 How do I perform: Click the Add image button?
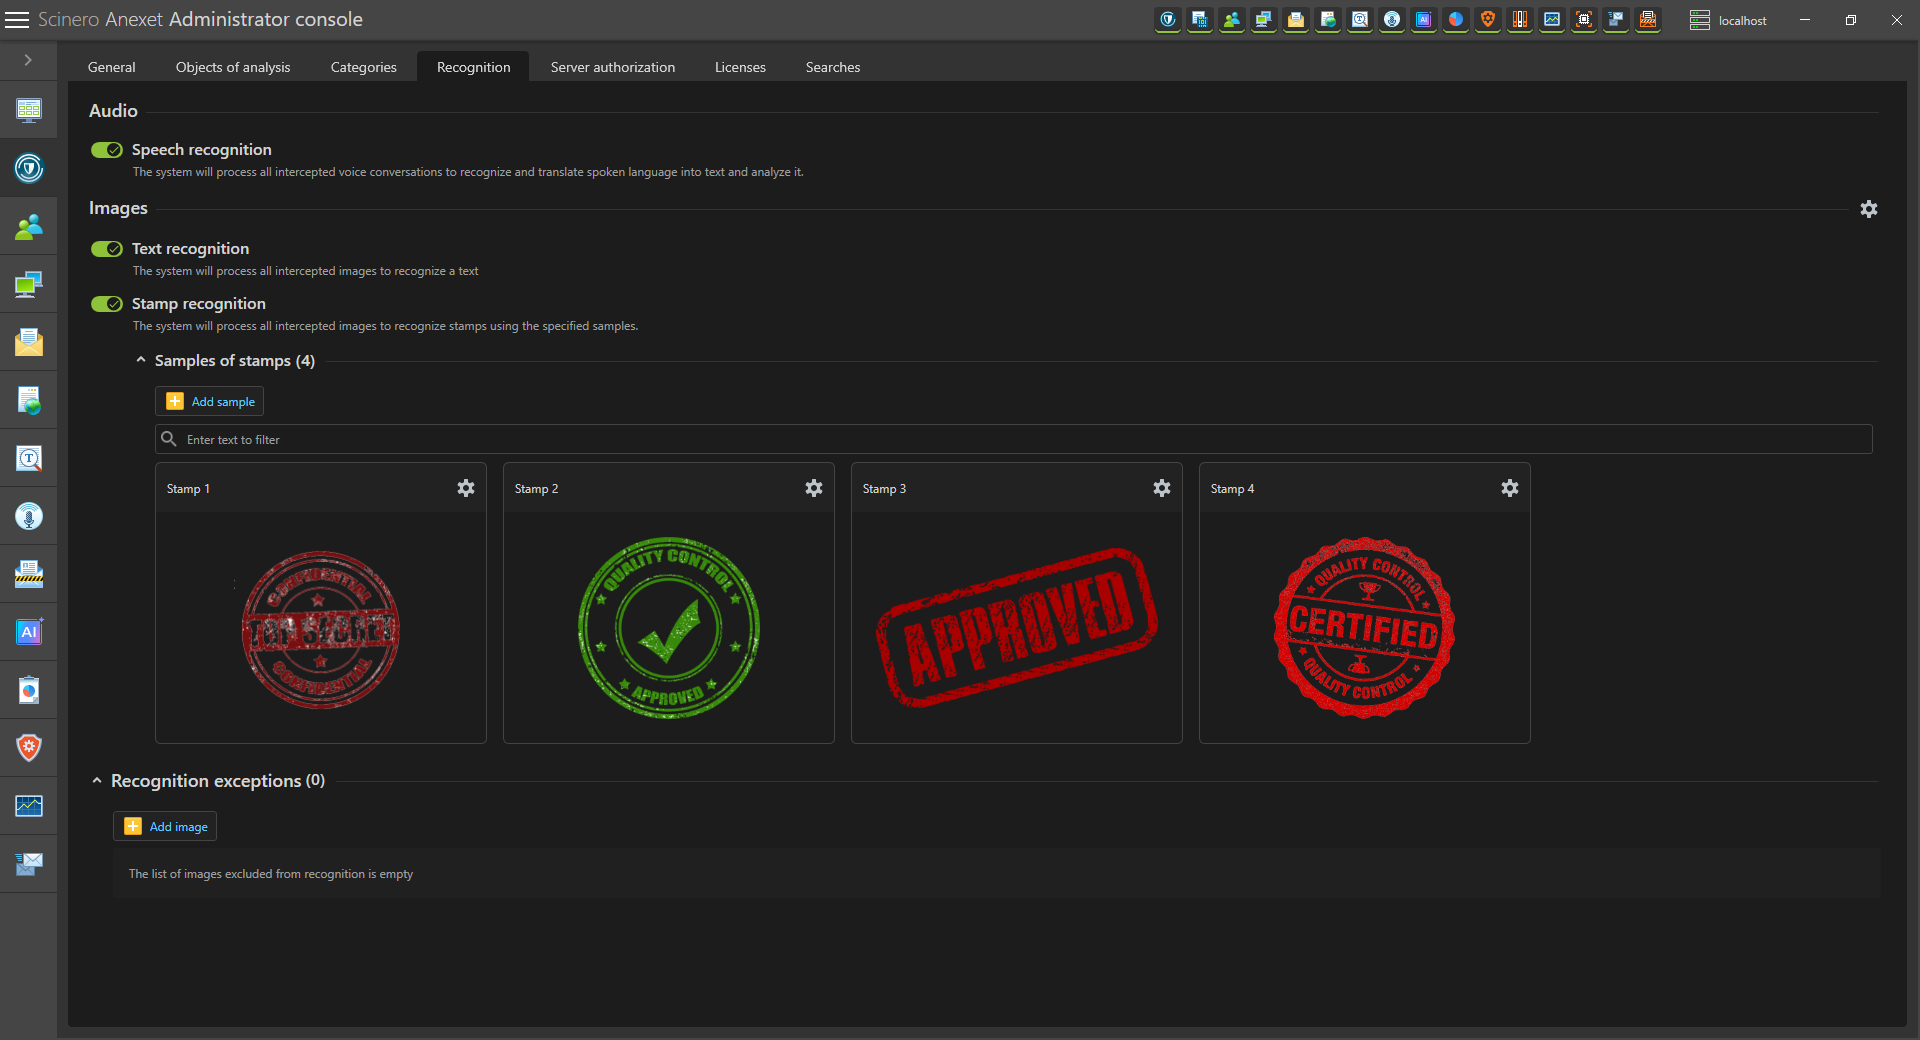pos(165,826)
